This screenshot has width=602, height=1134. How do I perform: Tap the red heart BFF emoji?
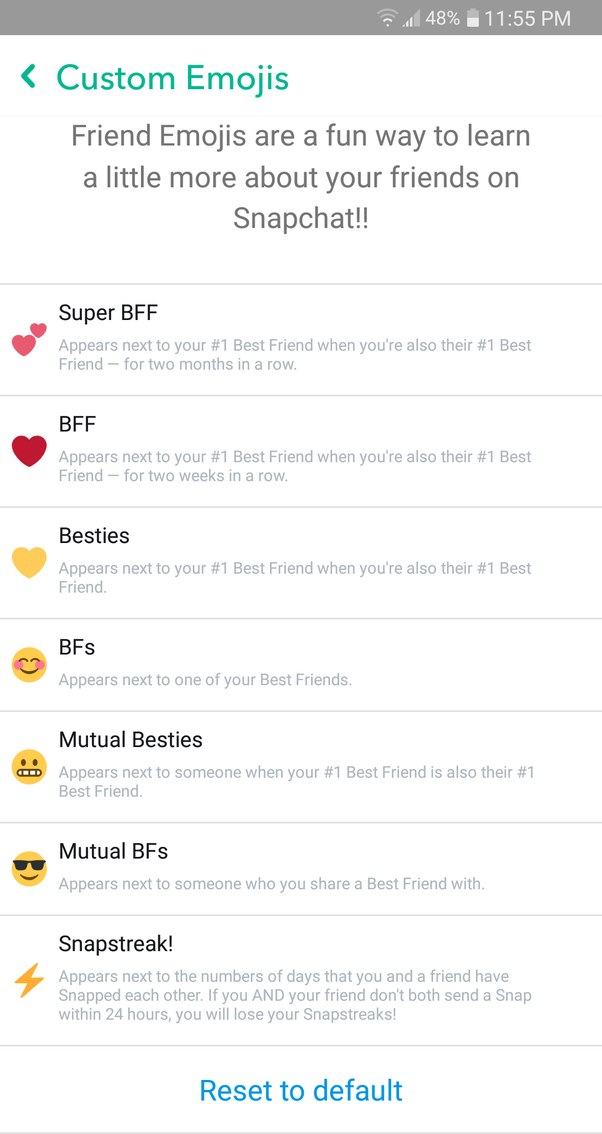click(x=28, y=451)
